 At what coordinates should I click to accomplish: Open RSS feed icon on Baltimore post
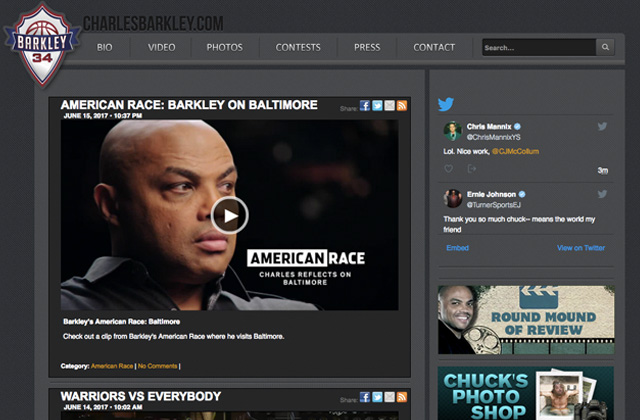[x=402, y=106]
